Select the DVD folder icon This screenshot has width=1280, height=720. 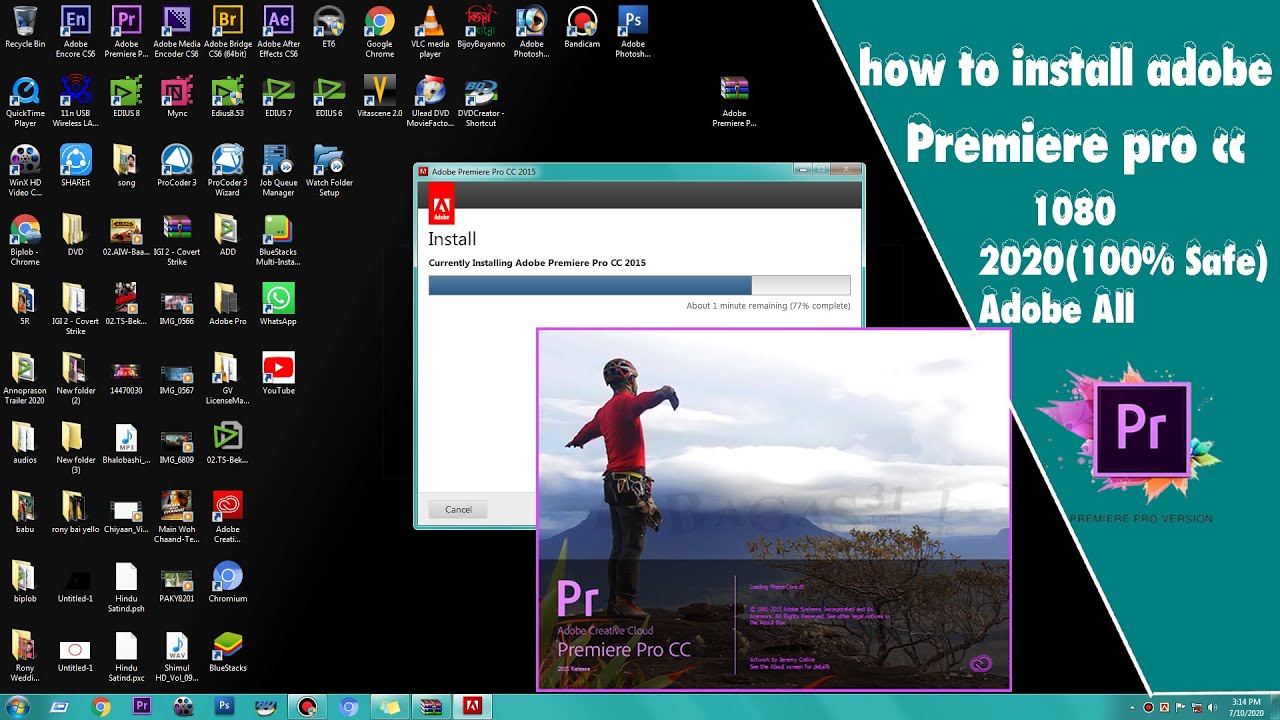click(x=75, y=235)
